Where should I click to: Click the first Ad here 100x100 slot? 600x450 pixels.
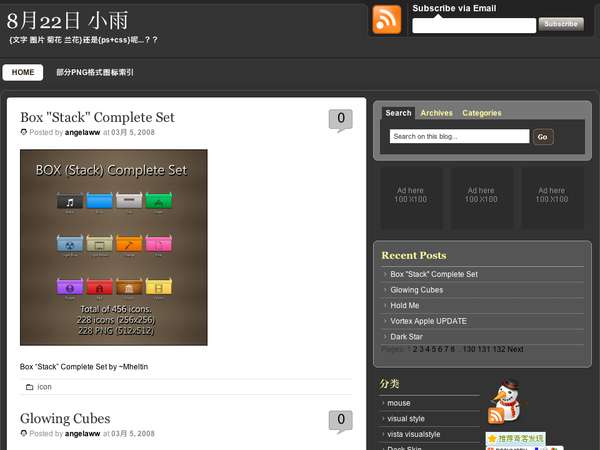pyautogui.click(x=411, y=195)
